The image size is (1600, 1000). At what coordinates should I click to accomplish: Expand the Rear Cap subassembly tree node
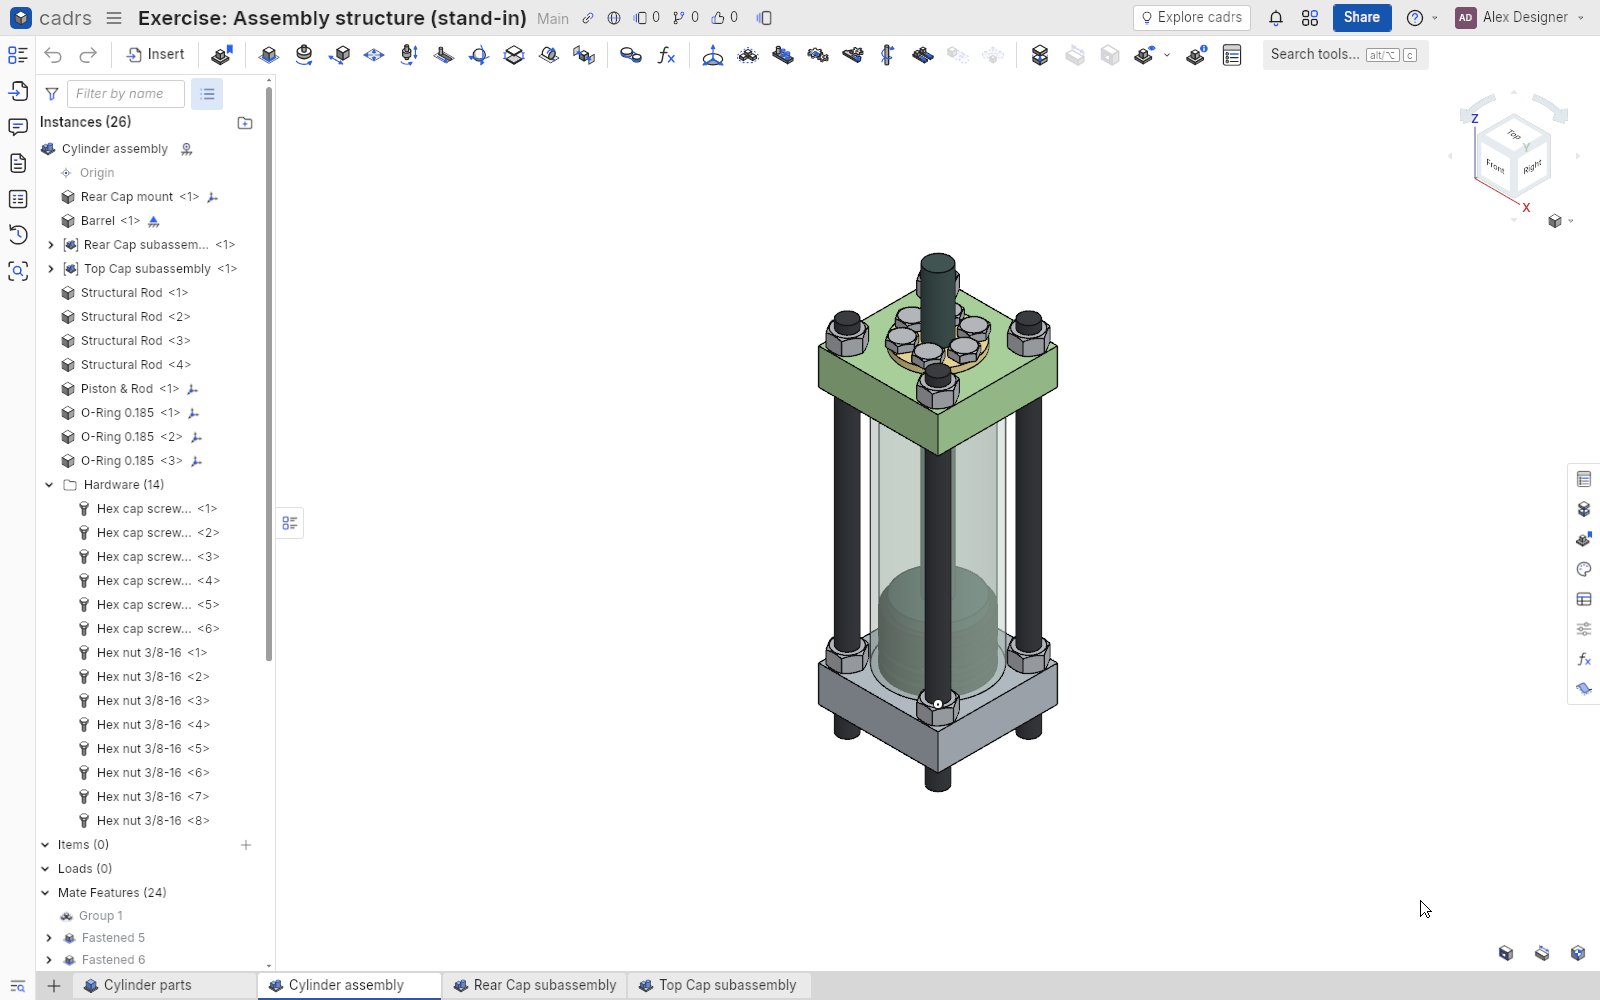(x=51, y=245)
